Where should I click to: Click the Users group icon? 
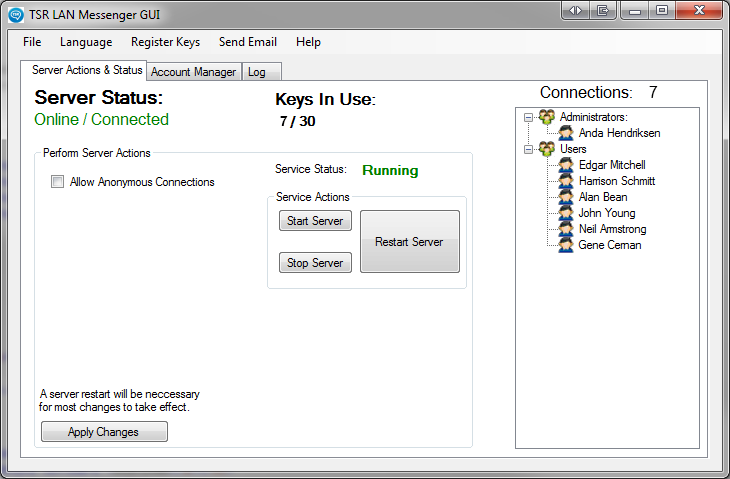click(547, 149)
